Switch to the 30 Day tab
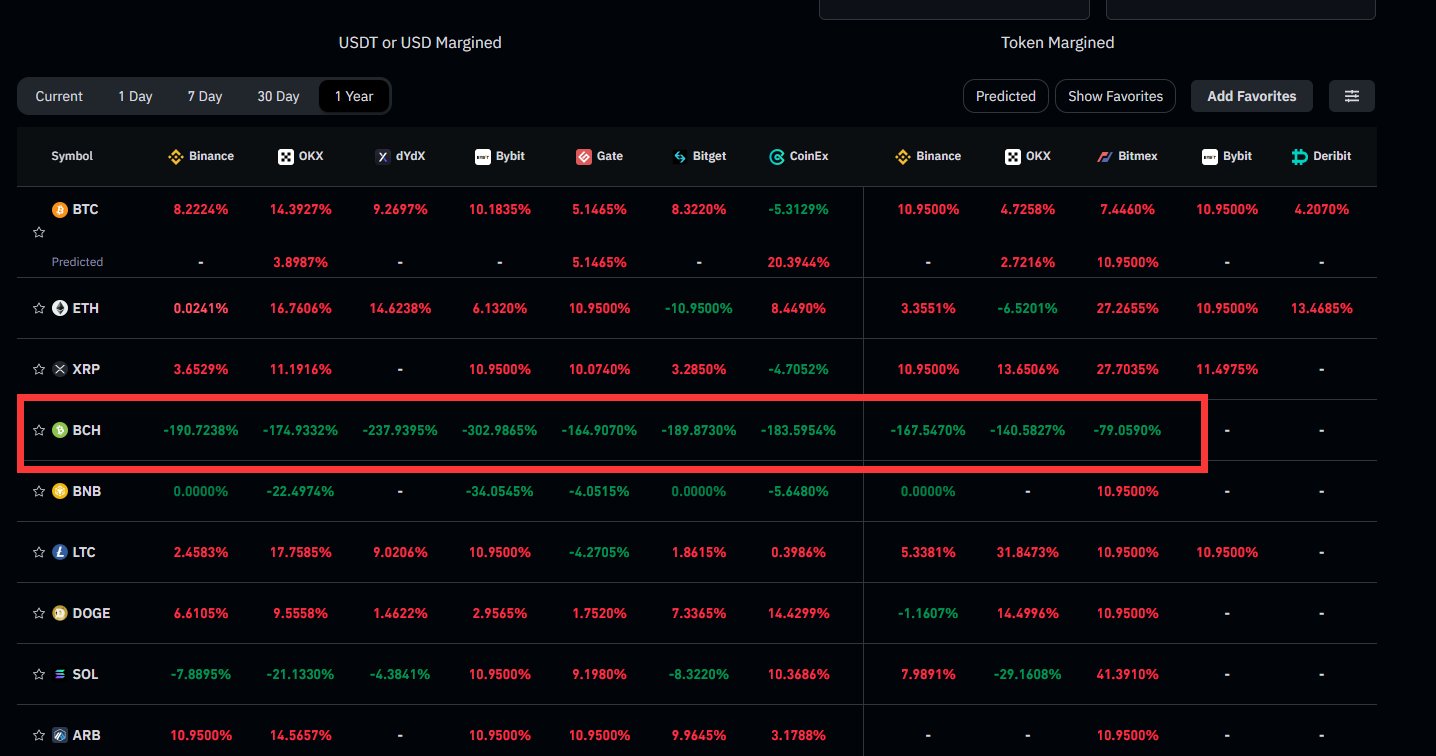This screenshot has width=1436, height=756. point(278,96)
